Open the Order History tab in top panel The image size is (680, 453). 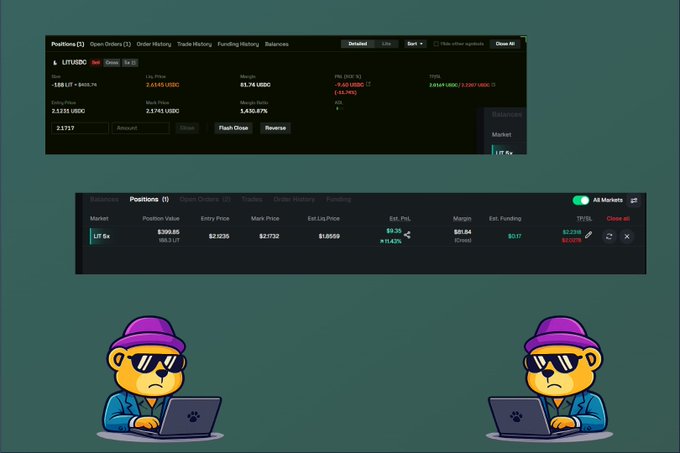[154, 44]
